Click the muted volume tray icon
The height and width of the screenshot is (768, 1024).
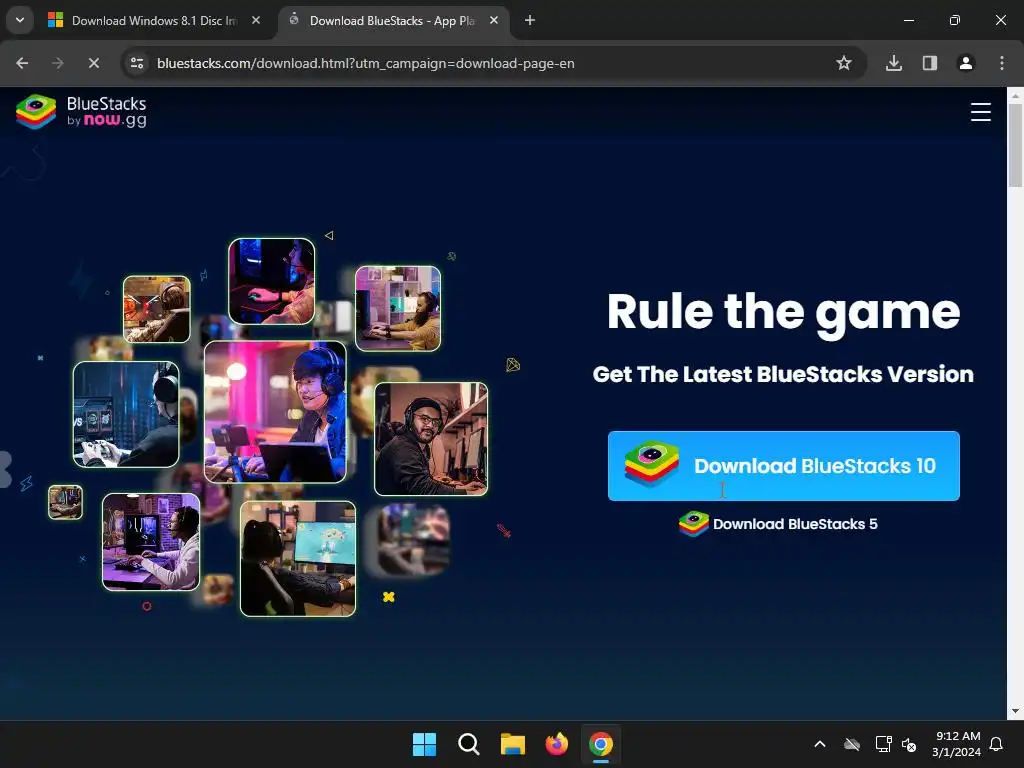pos(908,744)
